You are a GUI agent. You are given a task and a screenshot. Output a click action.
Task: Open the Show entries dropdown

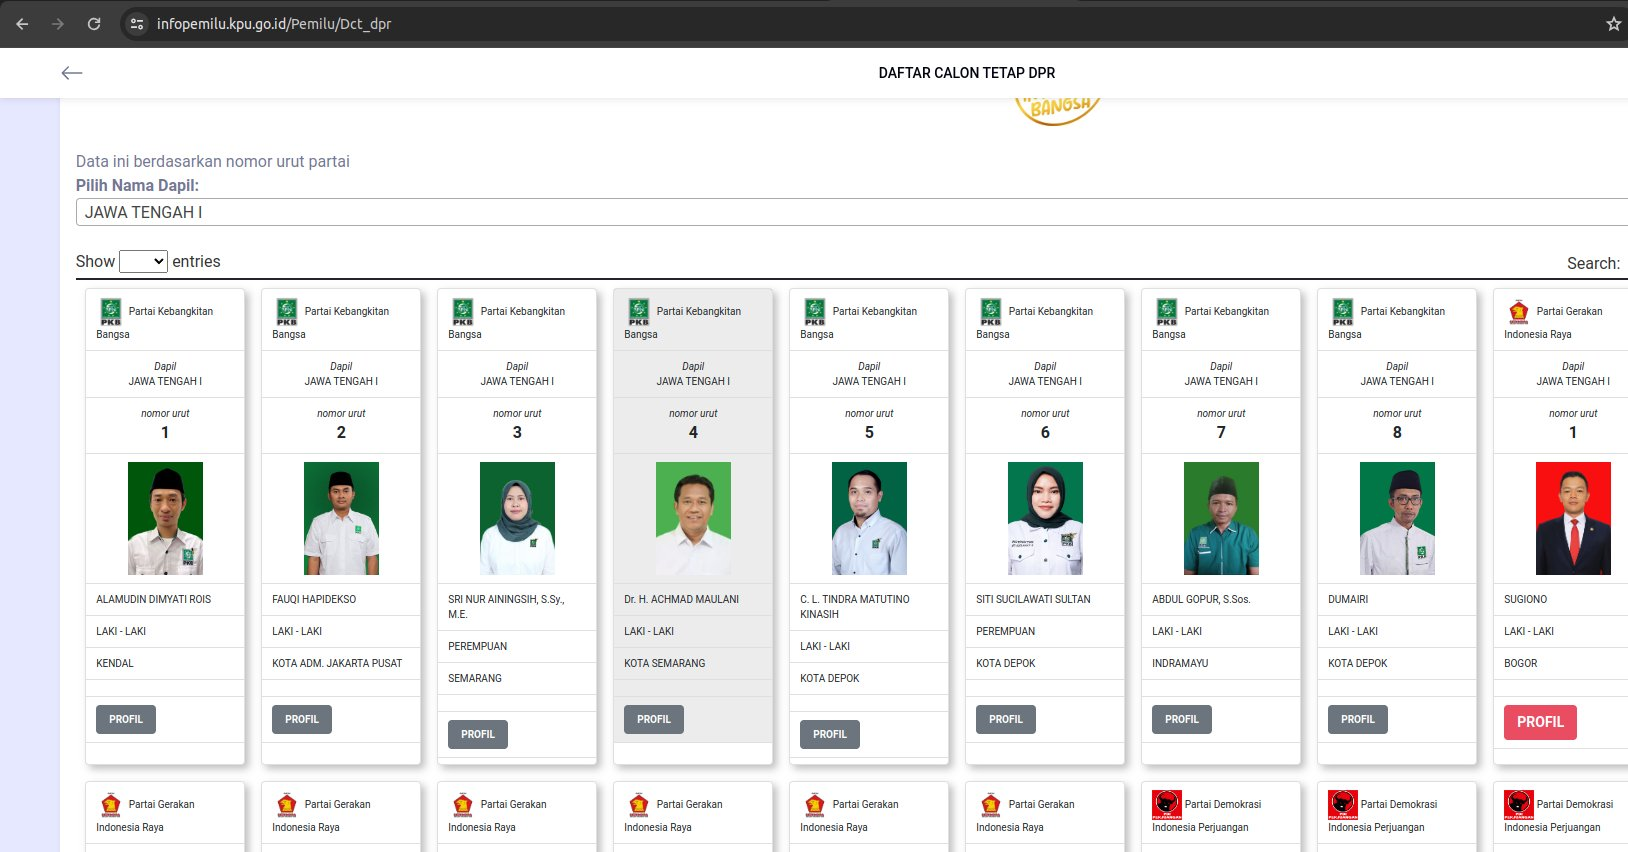point(143,262)
